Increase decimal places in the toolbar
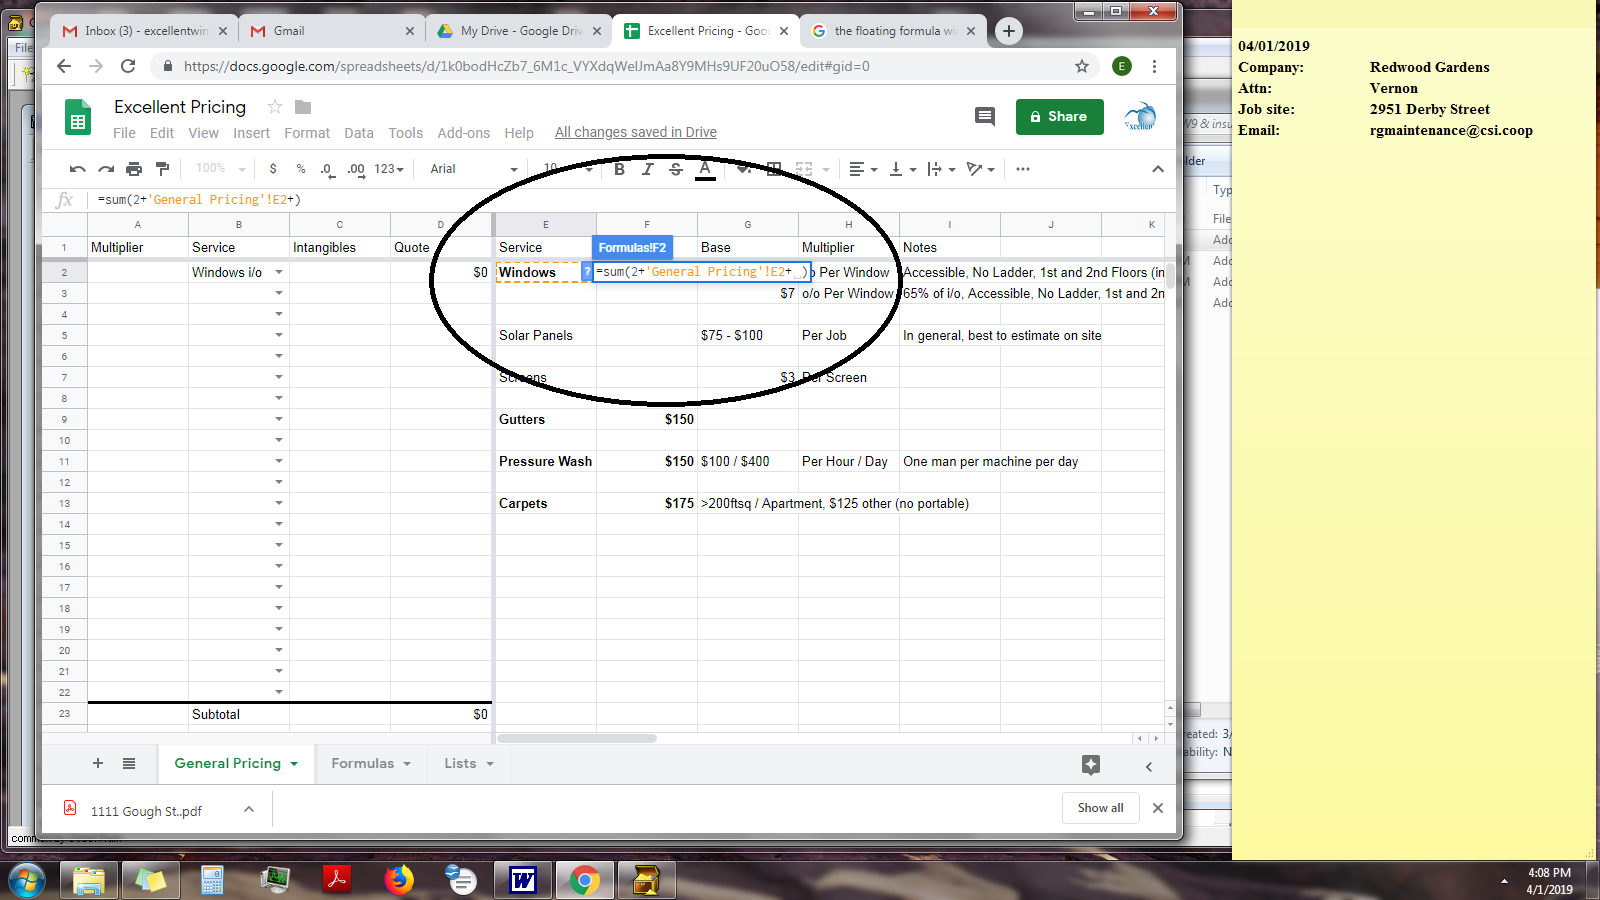This screenshot has height=900, width=1600. pos(356,169)
